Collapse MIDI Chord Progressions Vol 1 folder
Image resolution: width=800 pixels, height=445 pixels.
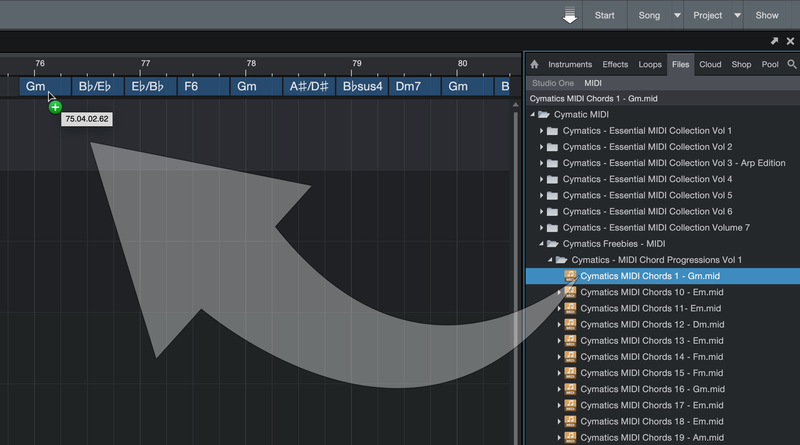(x=549, y=260)
